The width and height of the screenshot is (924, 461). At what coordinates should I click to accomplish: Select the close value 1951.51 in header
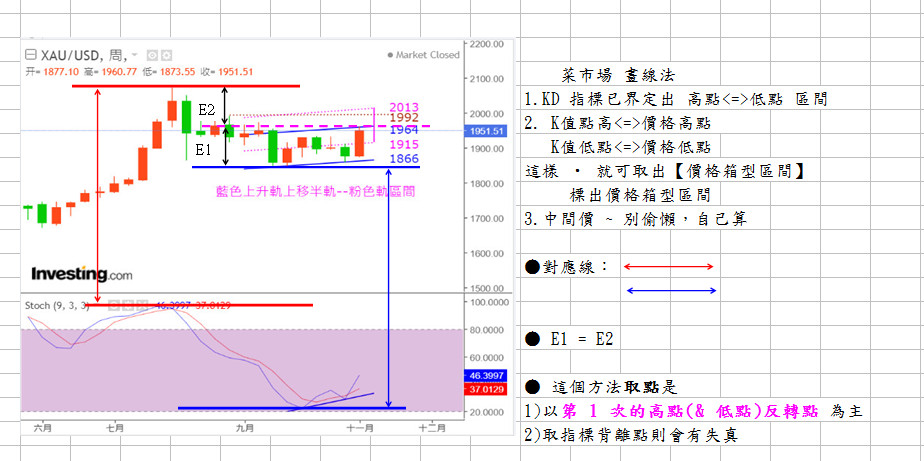pos(235,72)
